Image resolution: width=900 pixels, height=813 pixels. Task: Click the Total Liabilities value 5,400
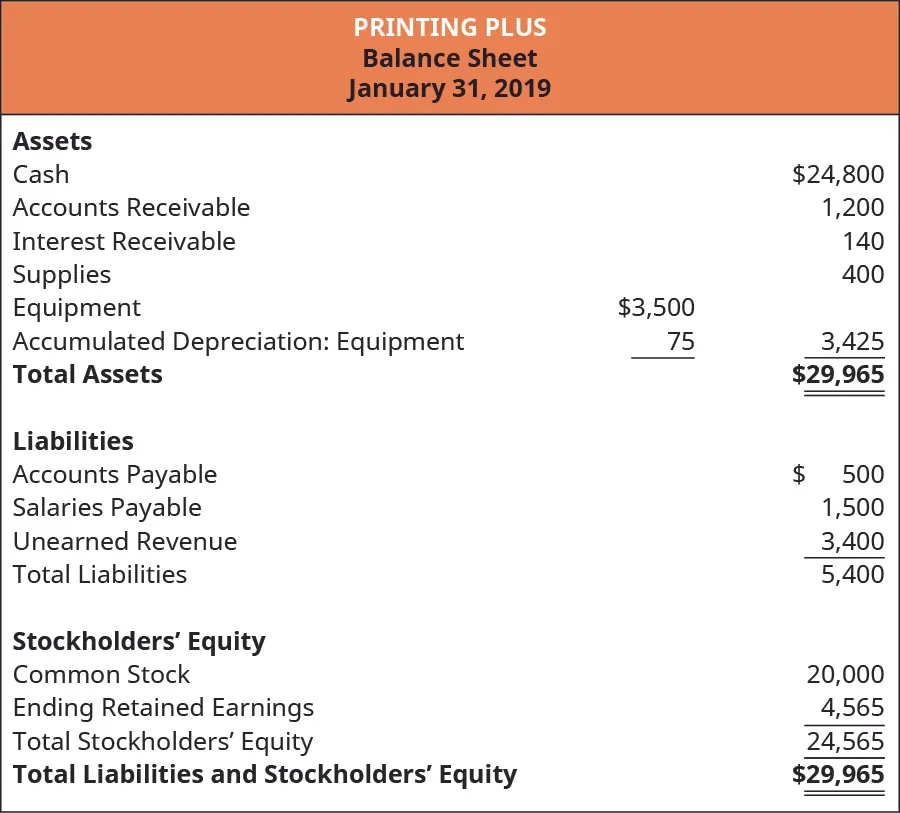(x=852, y=574)
